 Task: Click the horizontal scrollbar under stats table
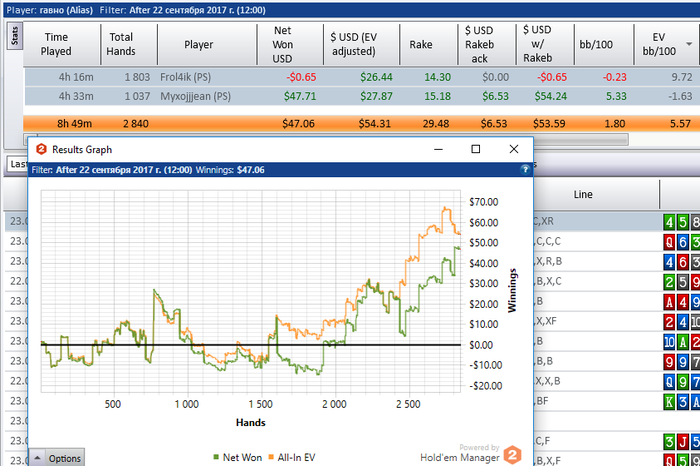click(580, 140)
